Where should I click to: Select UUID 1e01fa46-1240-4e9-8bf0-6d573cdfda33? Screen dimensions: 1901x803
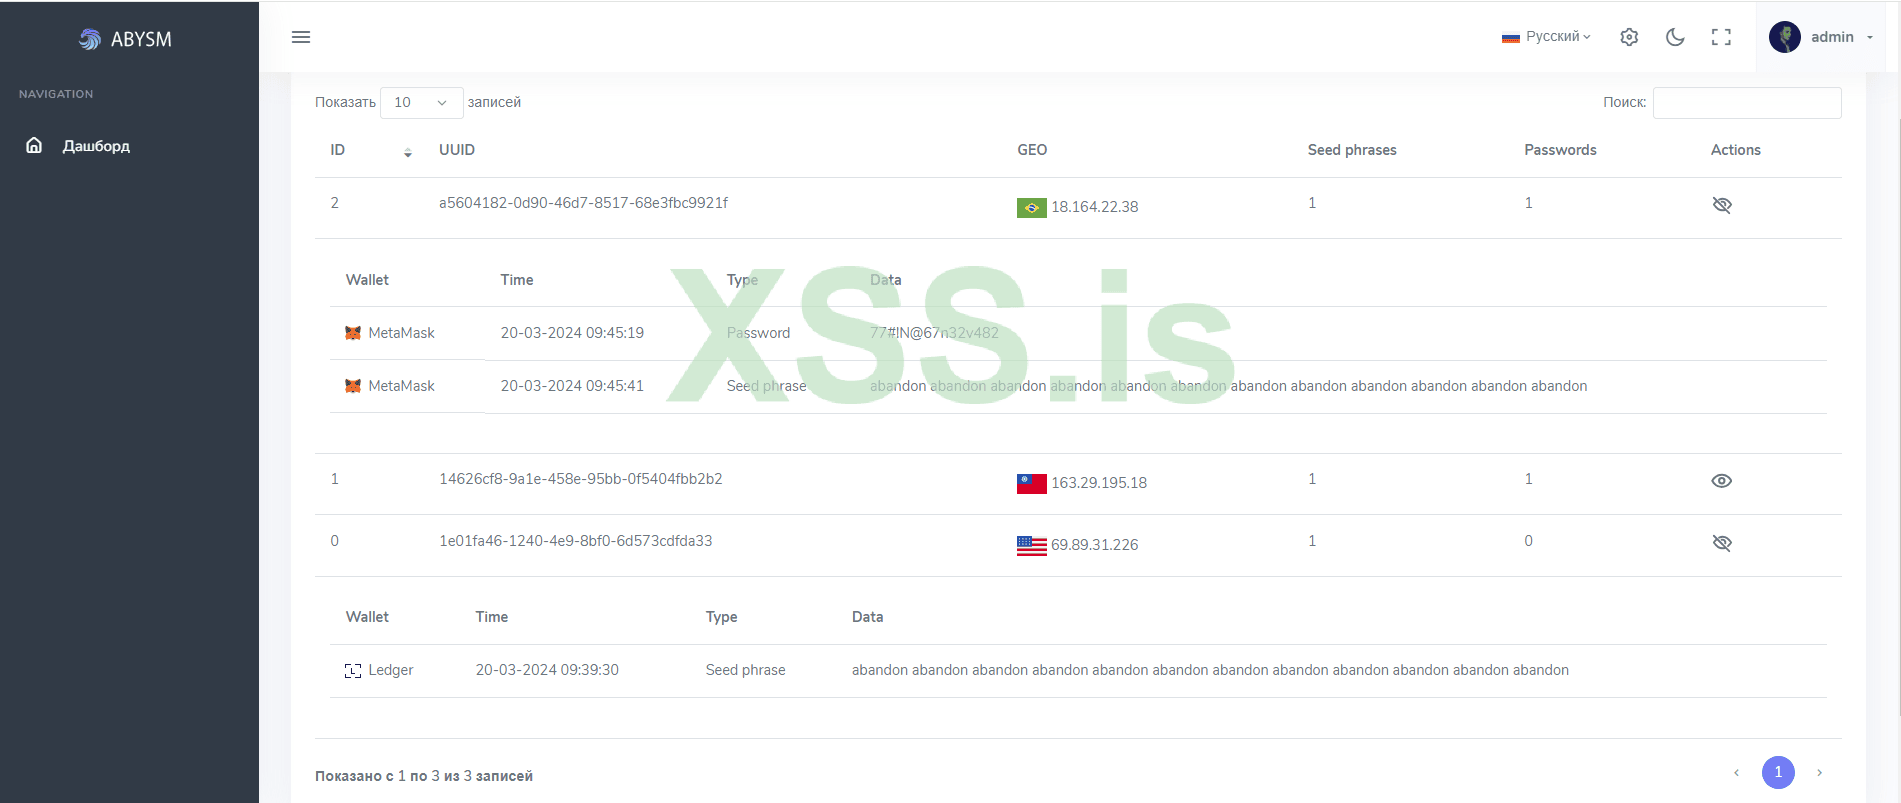[x=576, y=541]
